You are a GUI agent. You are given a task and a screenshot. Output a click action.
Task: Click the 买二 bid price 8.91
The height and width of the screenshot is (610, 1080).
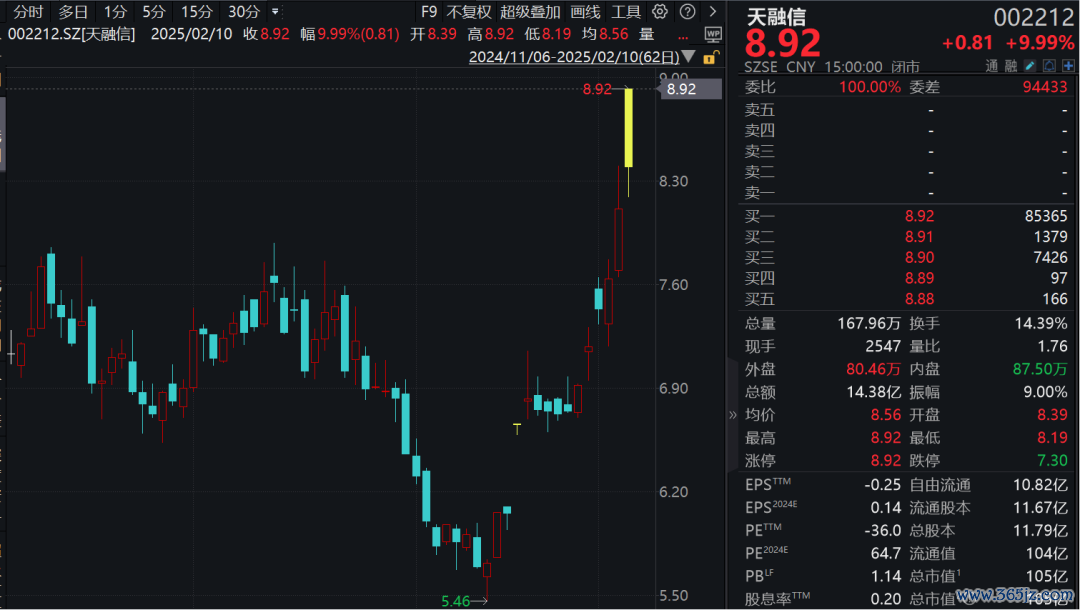[920, 237]
